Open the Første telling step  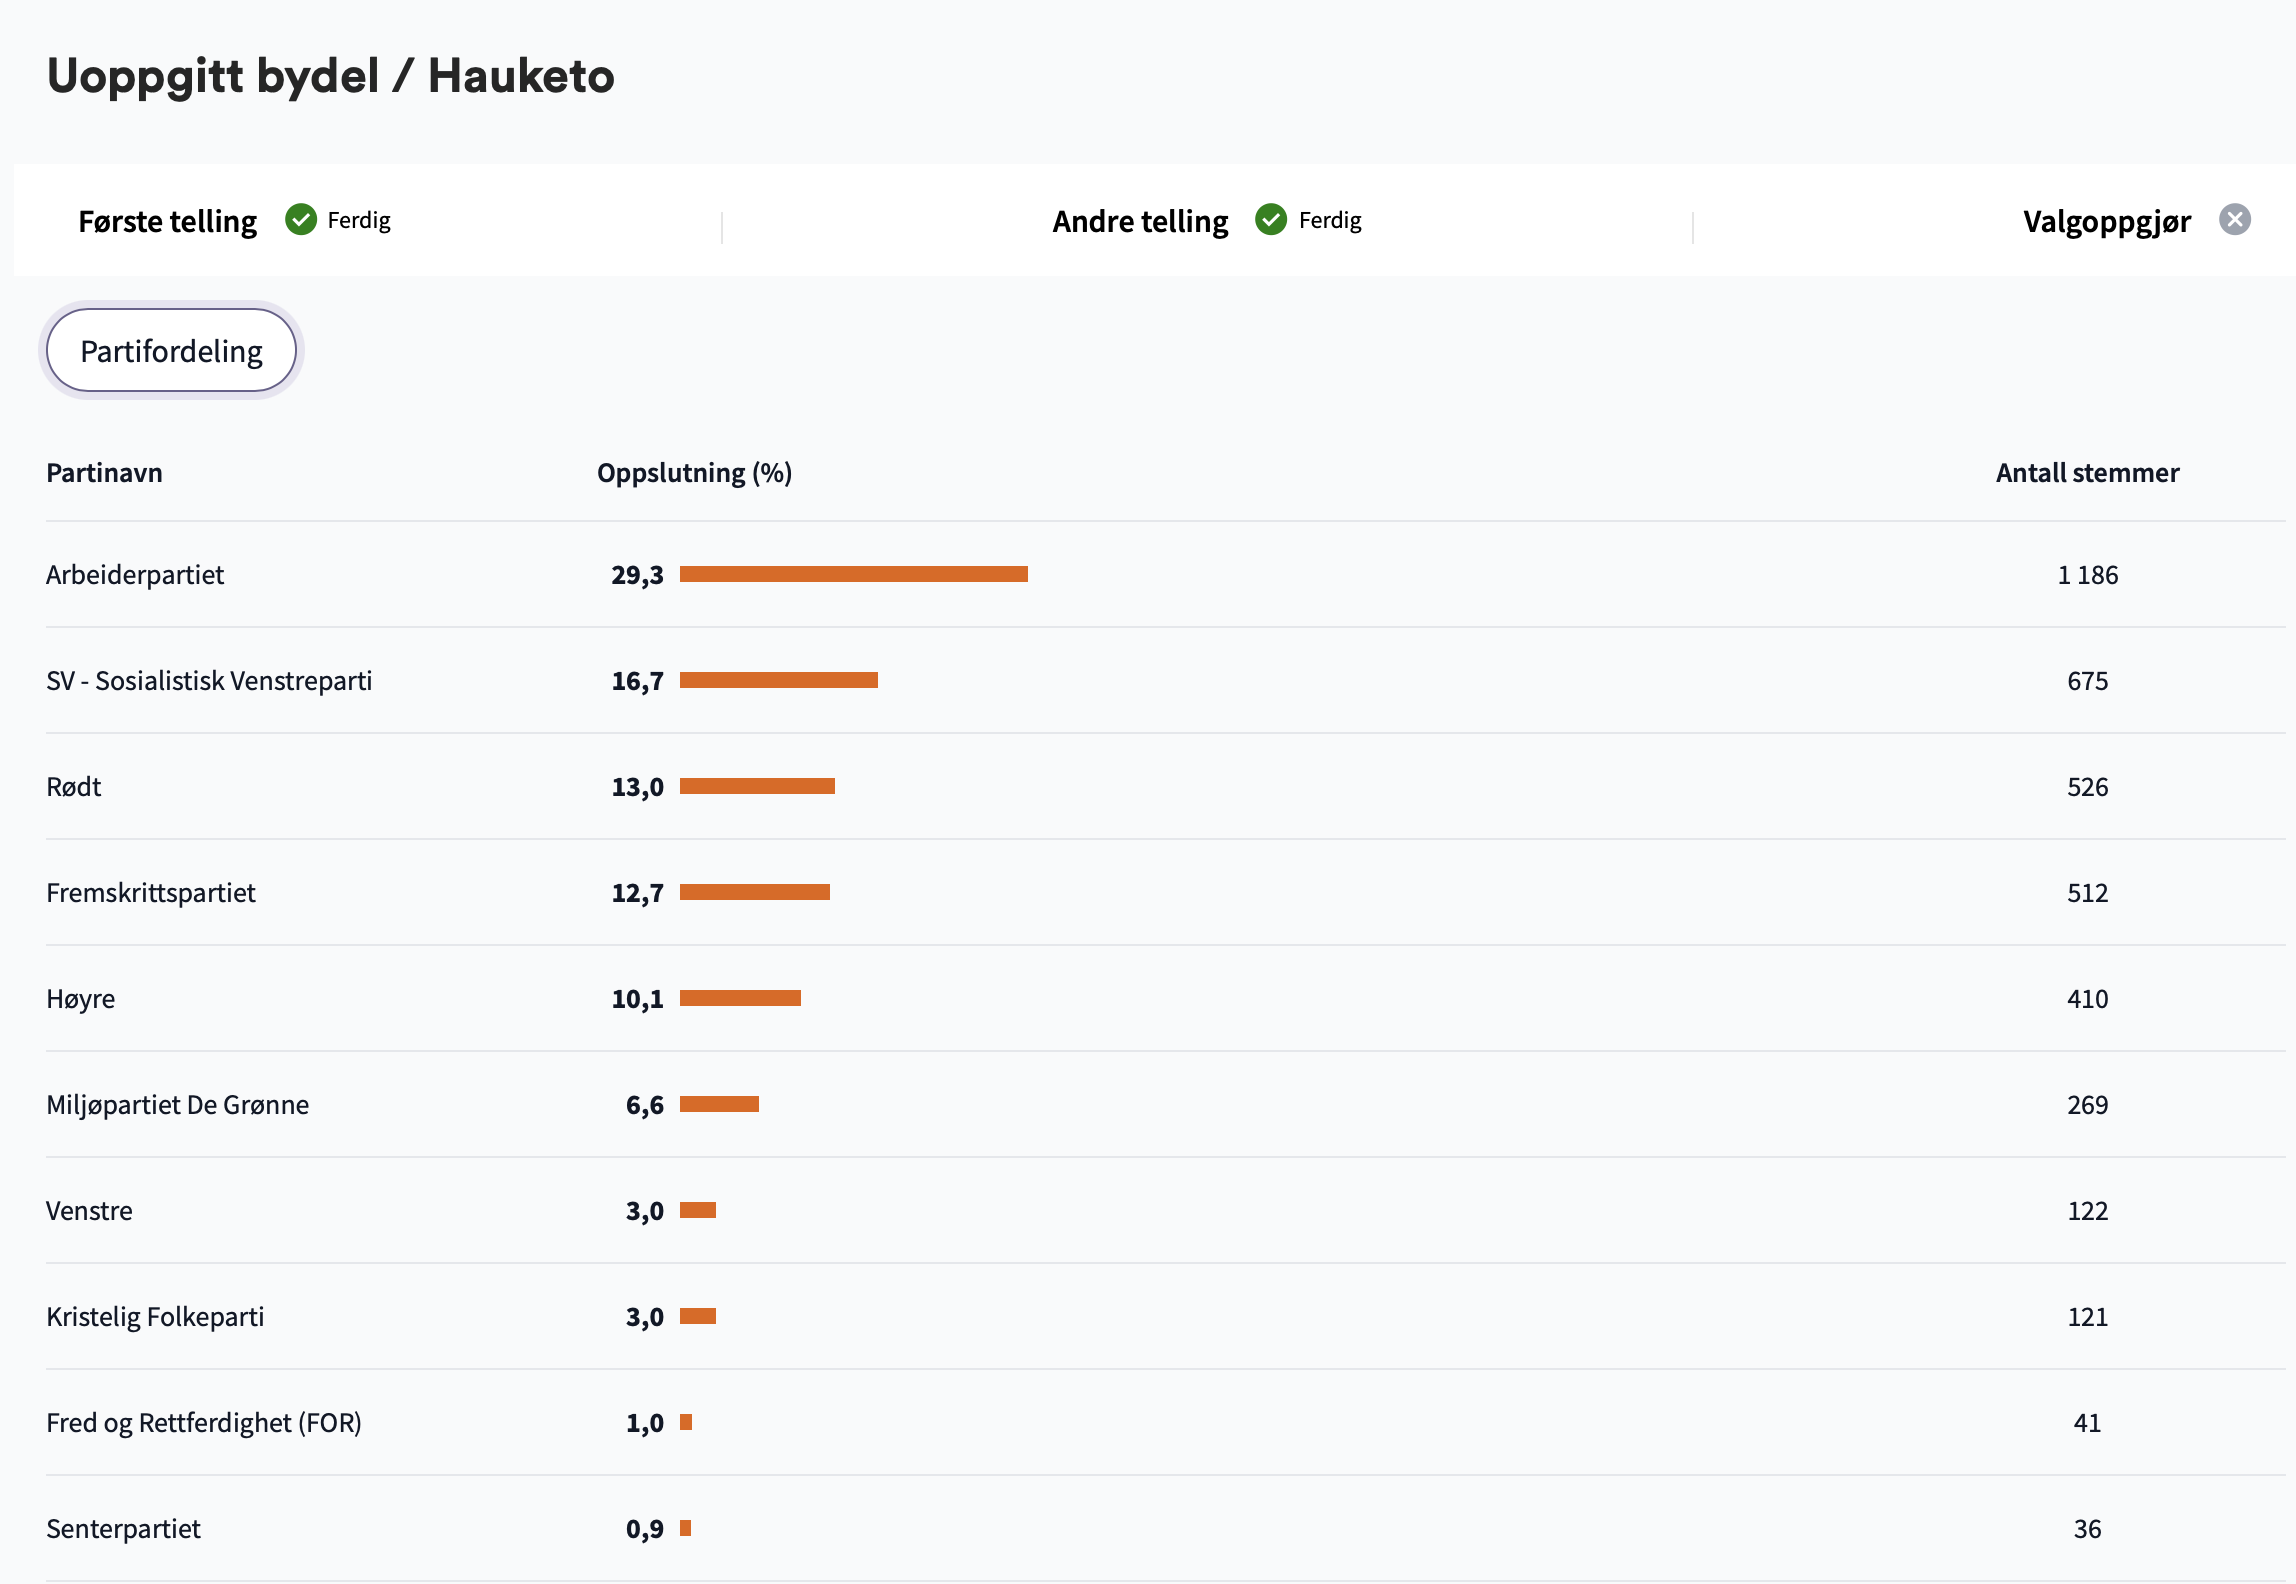(x=168, y=221)
